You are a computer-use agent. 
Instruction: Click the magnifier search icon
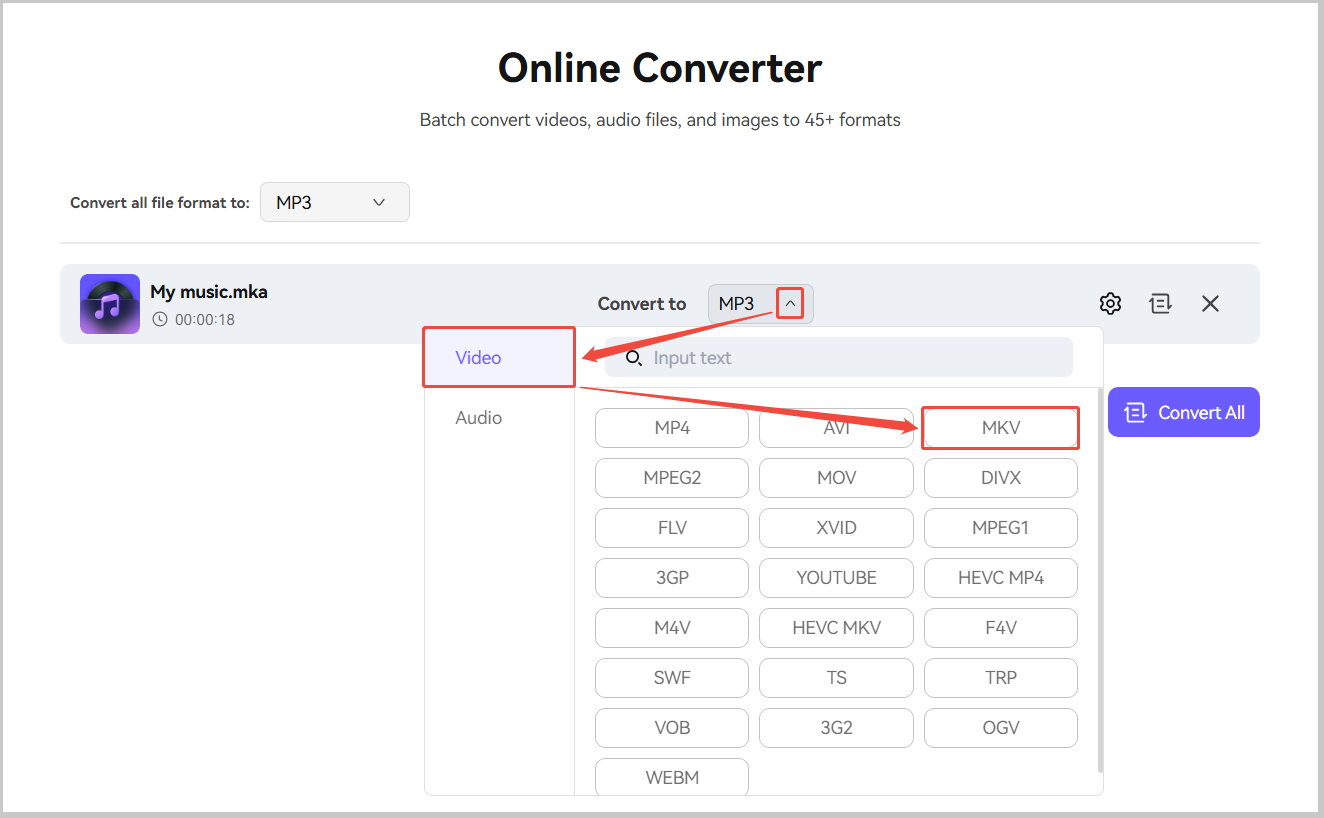click(633, 357)
